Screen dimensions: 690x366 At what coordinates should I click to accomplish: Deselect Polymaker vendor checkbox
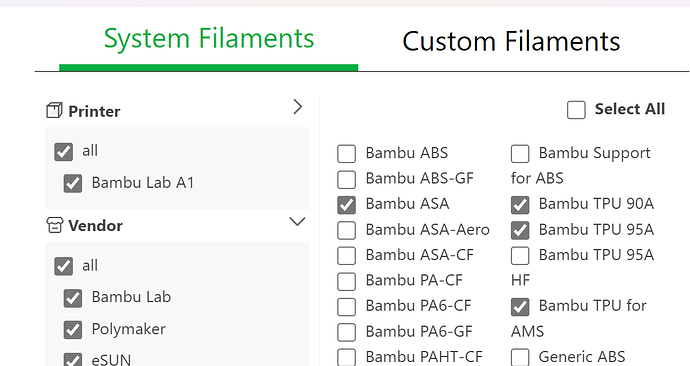(73, 330)
